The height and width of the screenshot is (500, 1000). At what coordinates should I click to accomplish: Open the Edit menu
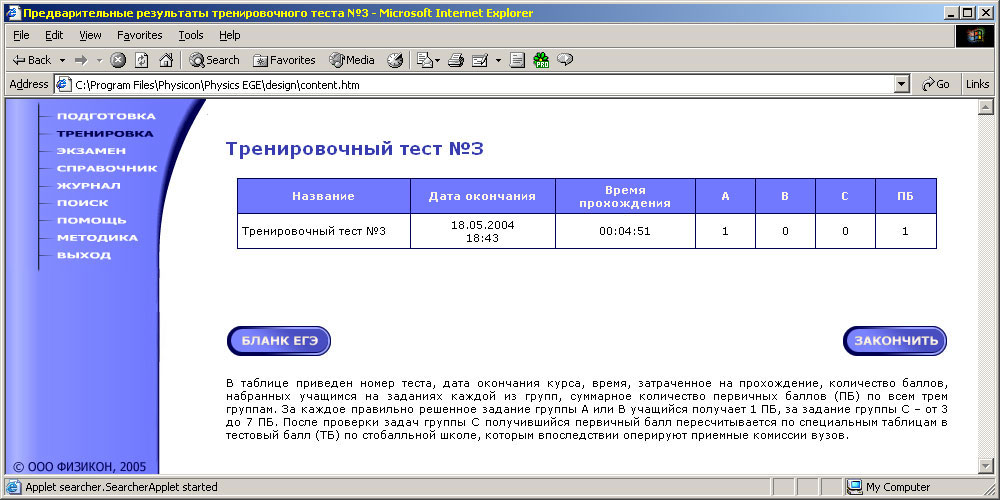click(x=54, y=35)
